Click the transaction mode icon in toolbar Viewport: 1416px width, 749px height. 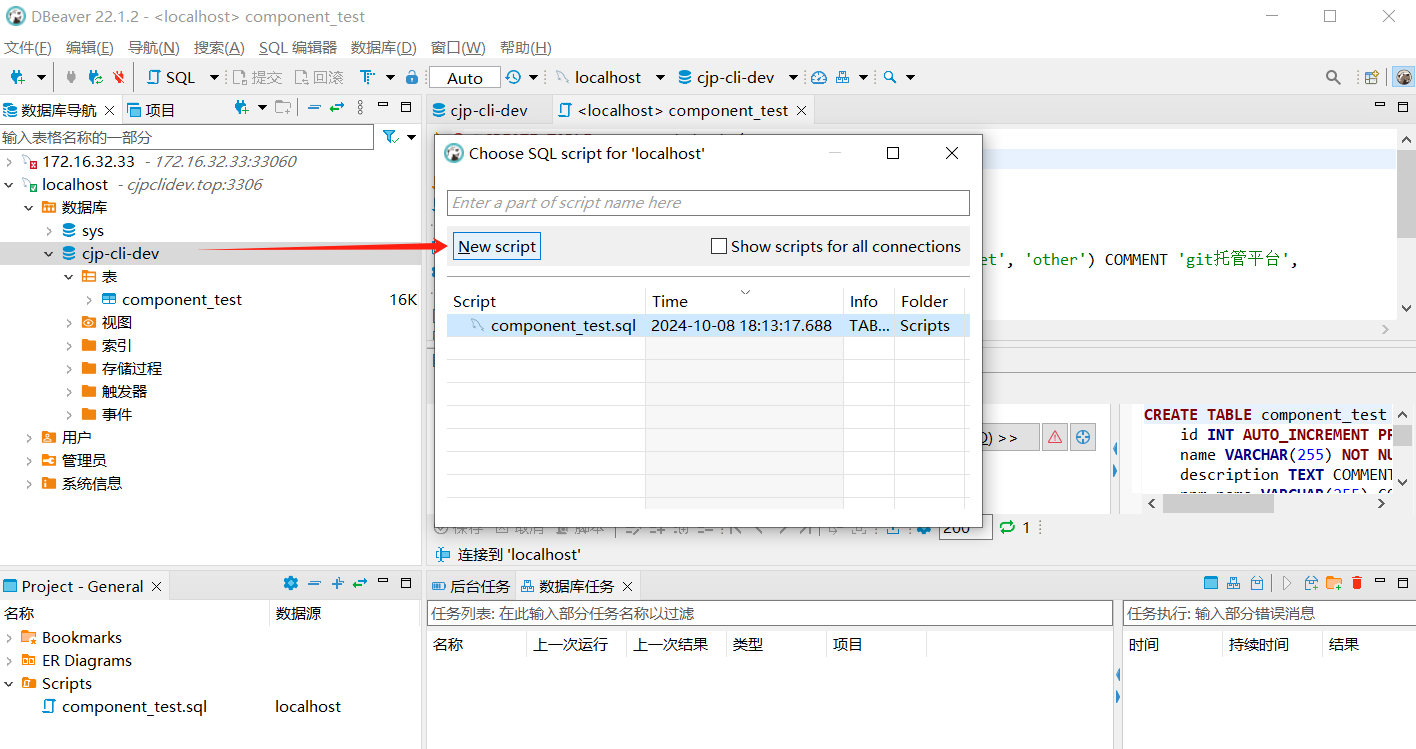coord(366,77)
